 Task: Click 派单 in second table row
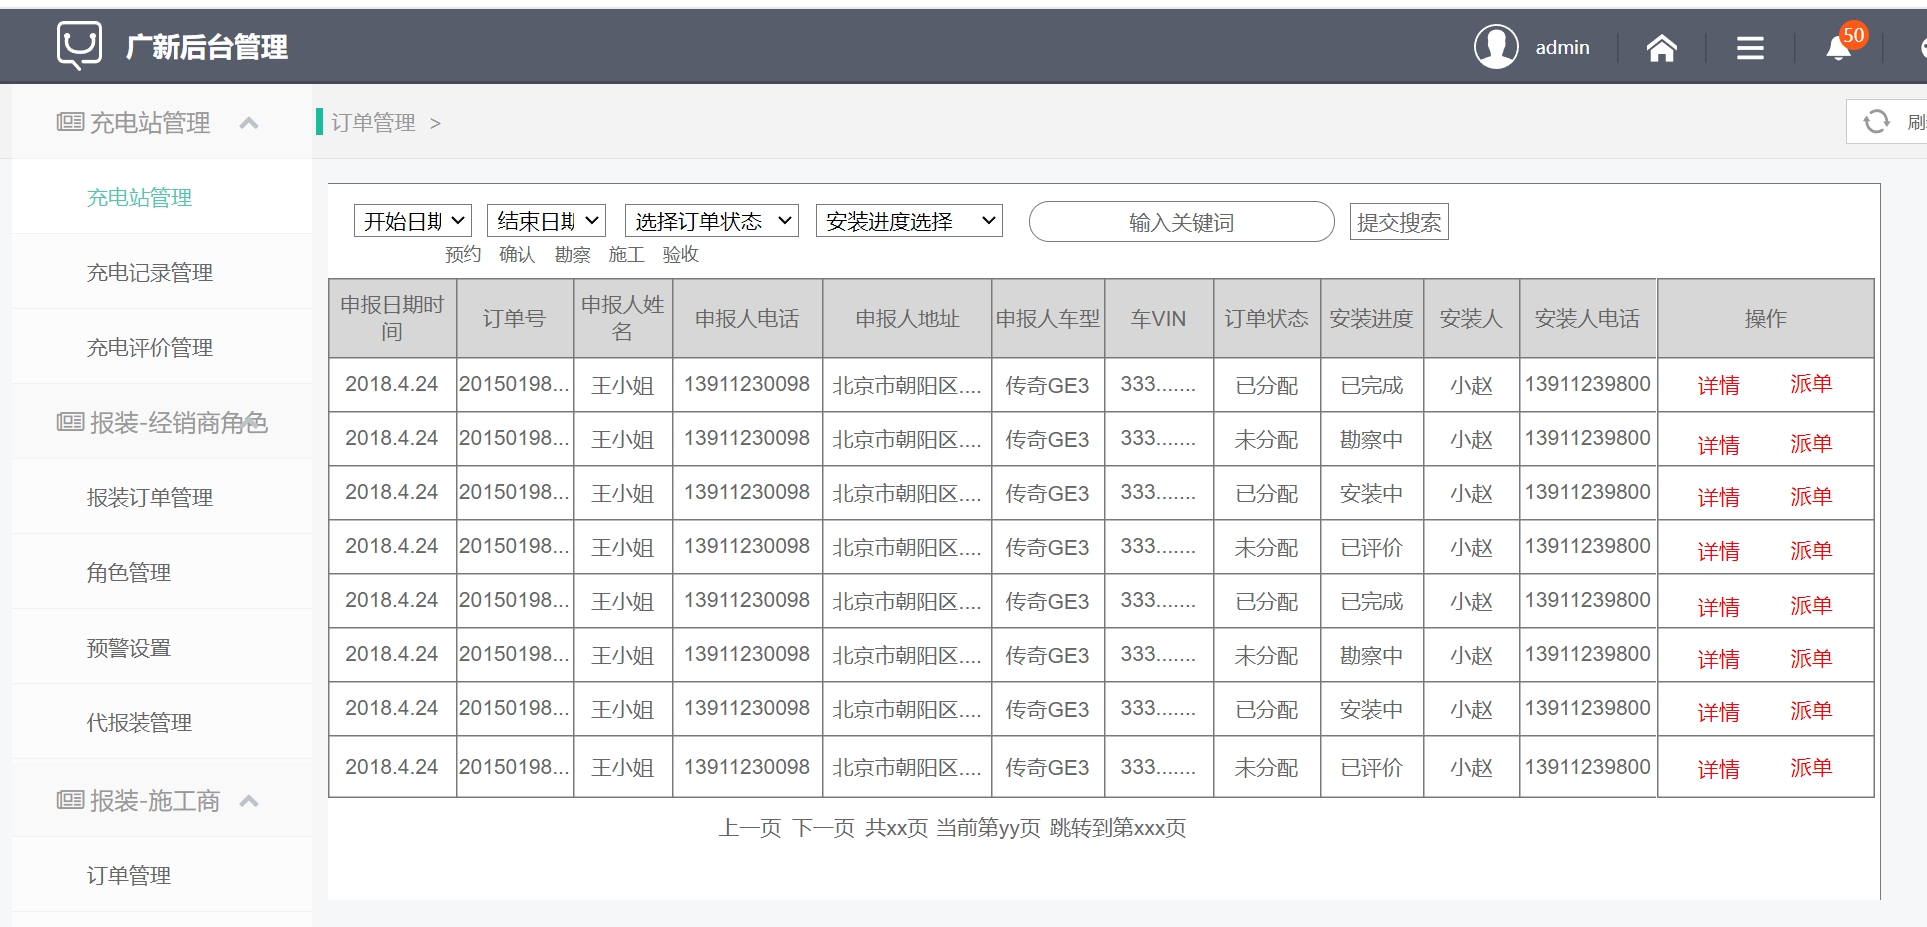click(x=1811, y=443)
